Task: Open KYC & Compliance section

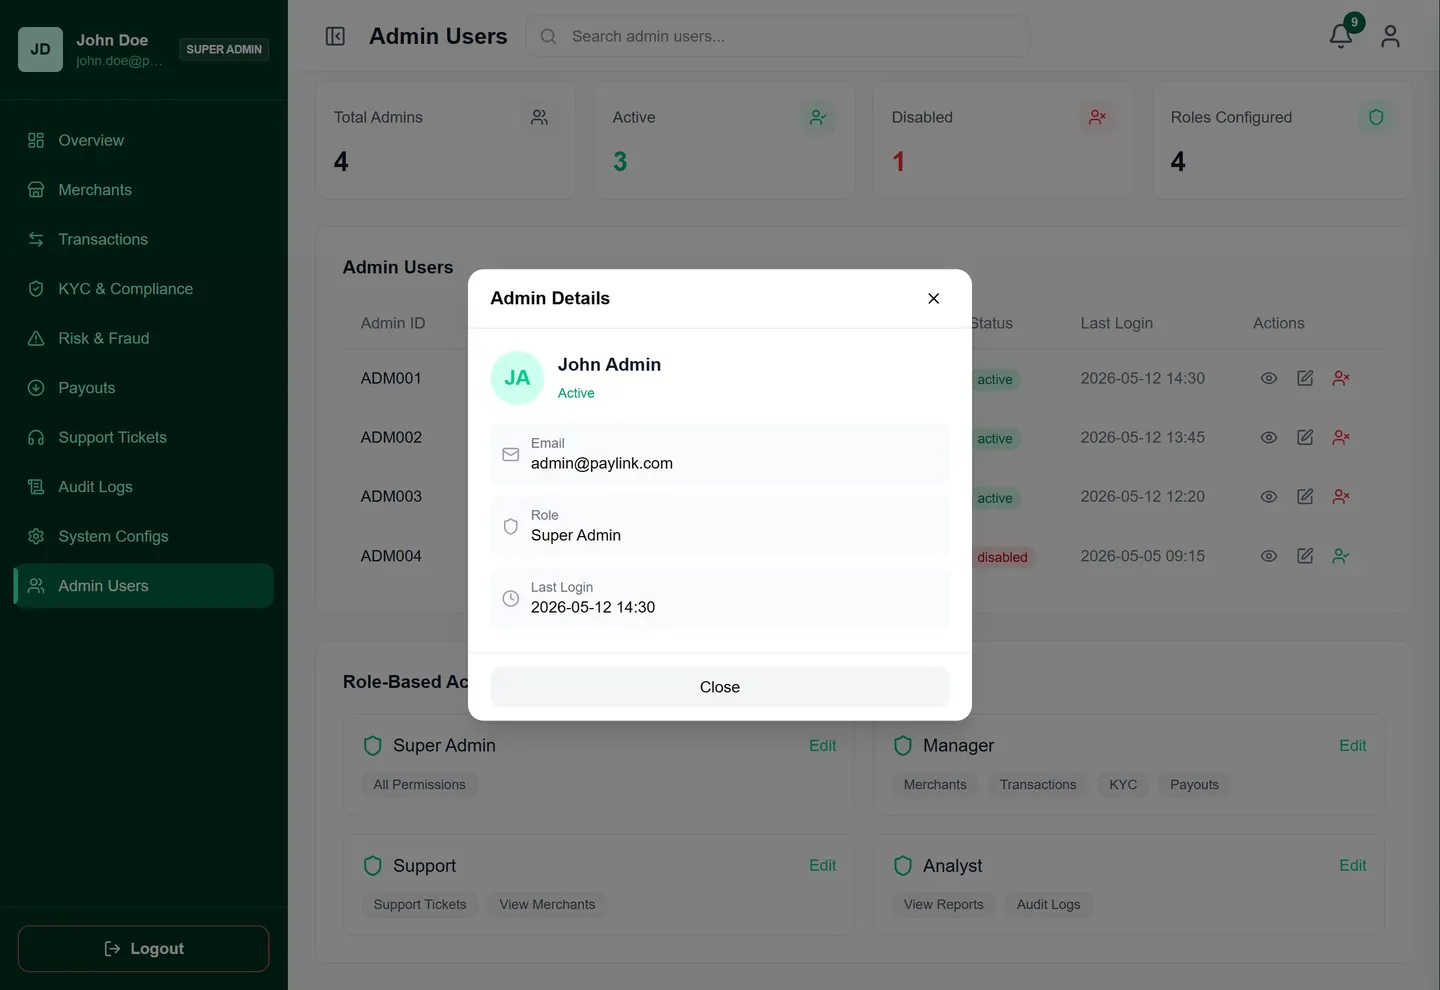Action: (144, 289)
